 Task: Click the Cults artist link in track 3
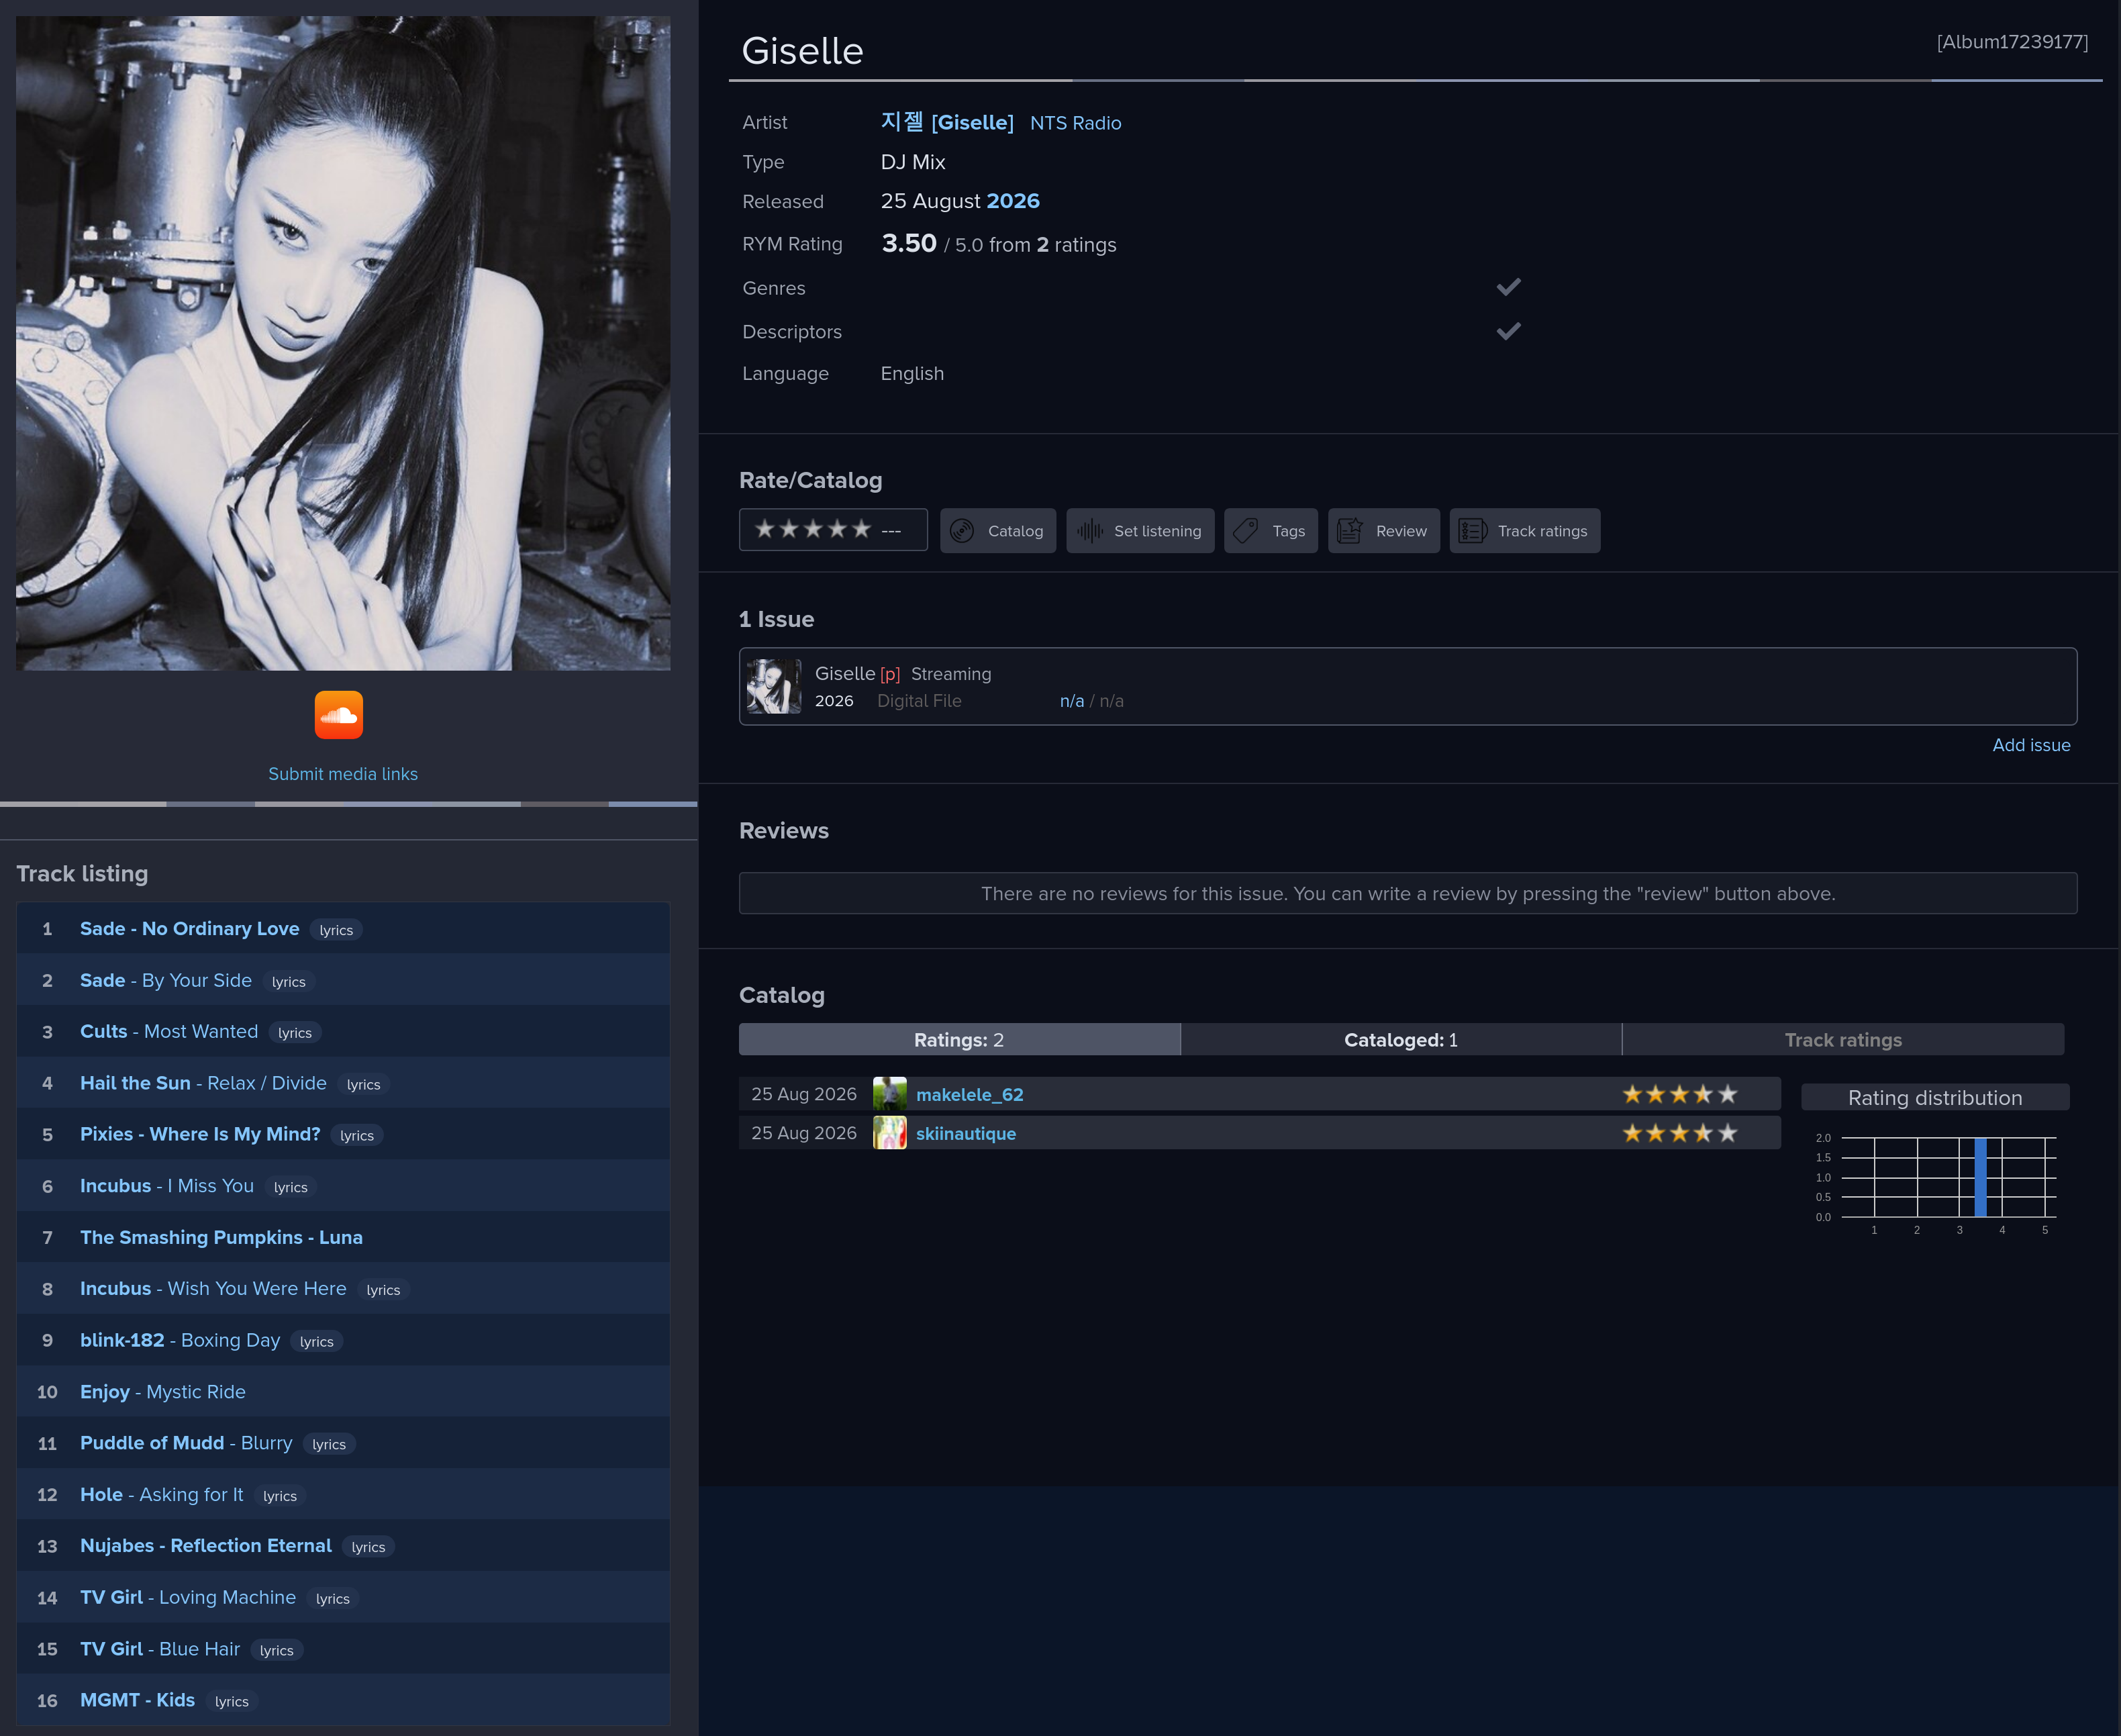(104, 1031)
